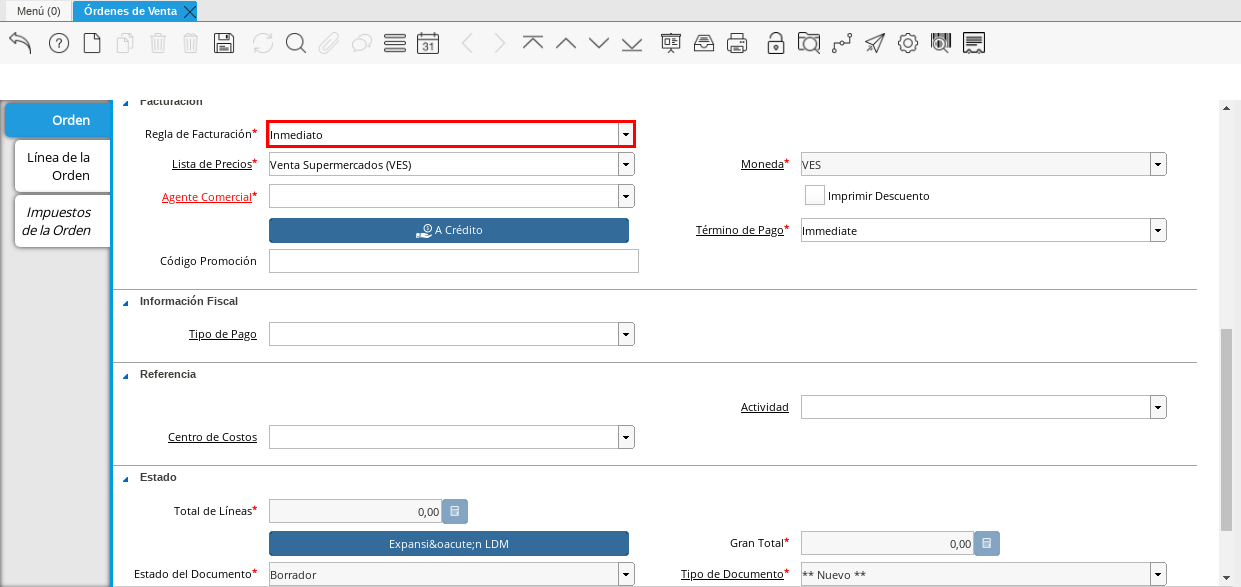
Task: Click the vertical scrollbar thumb
Action: [1227, 430]
